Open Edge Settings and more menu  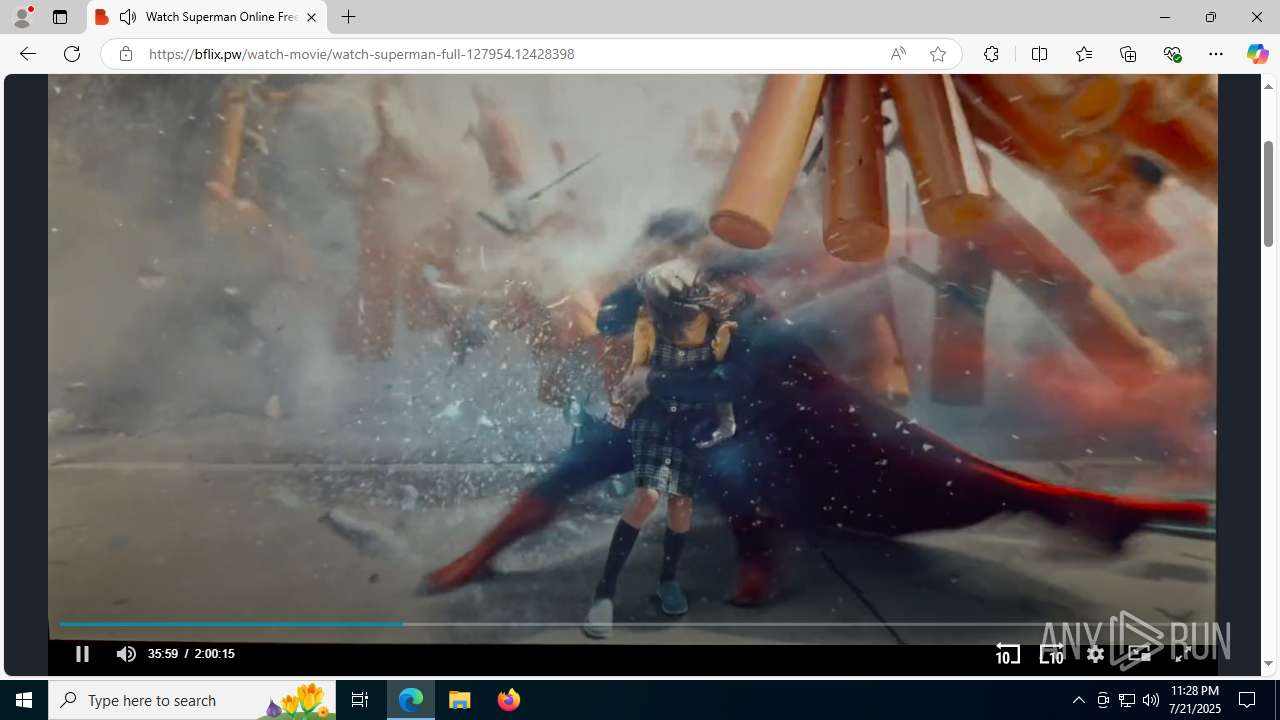click(x=1216, y=54)
